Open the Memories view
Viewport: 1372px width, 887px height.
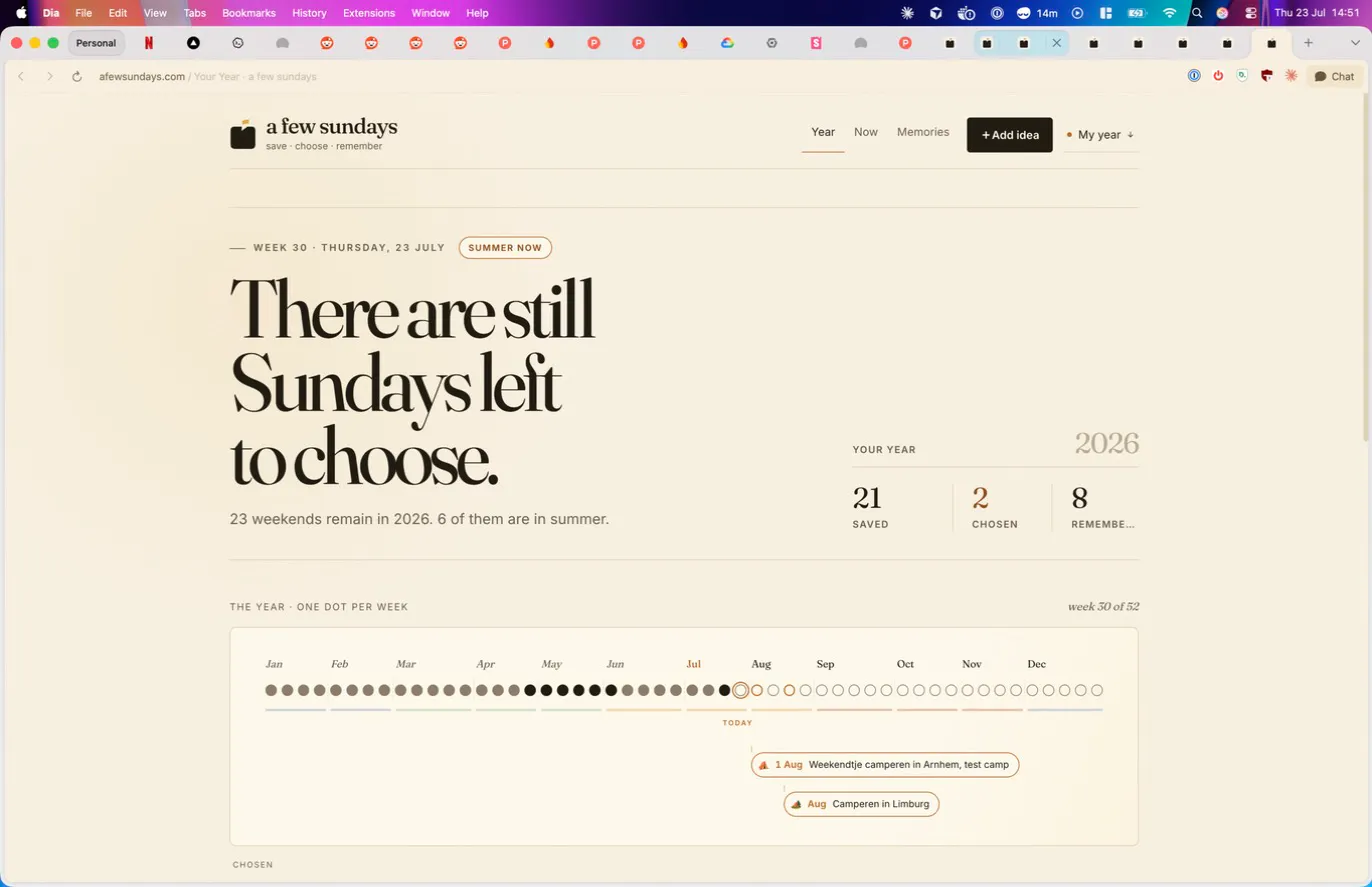tap(923, 132)
